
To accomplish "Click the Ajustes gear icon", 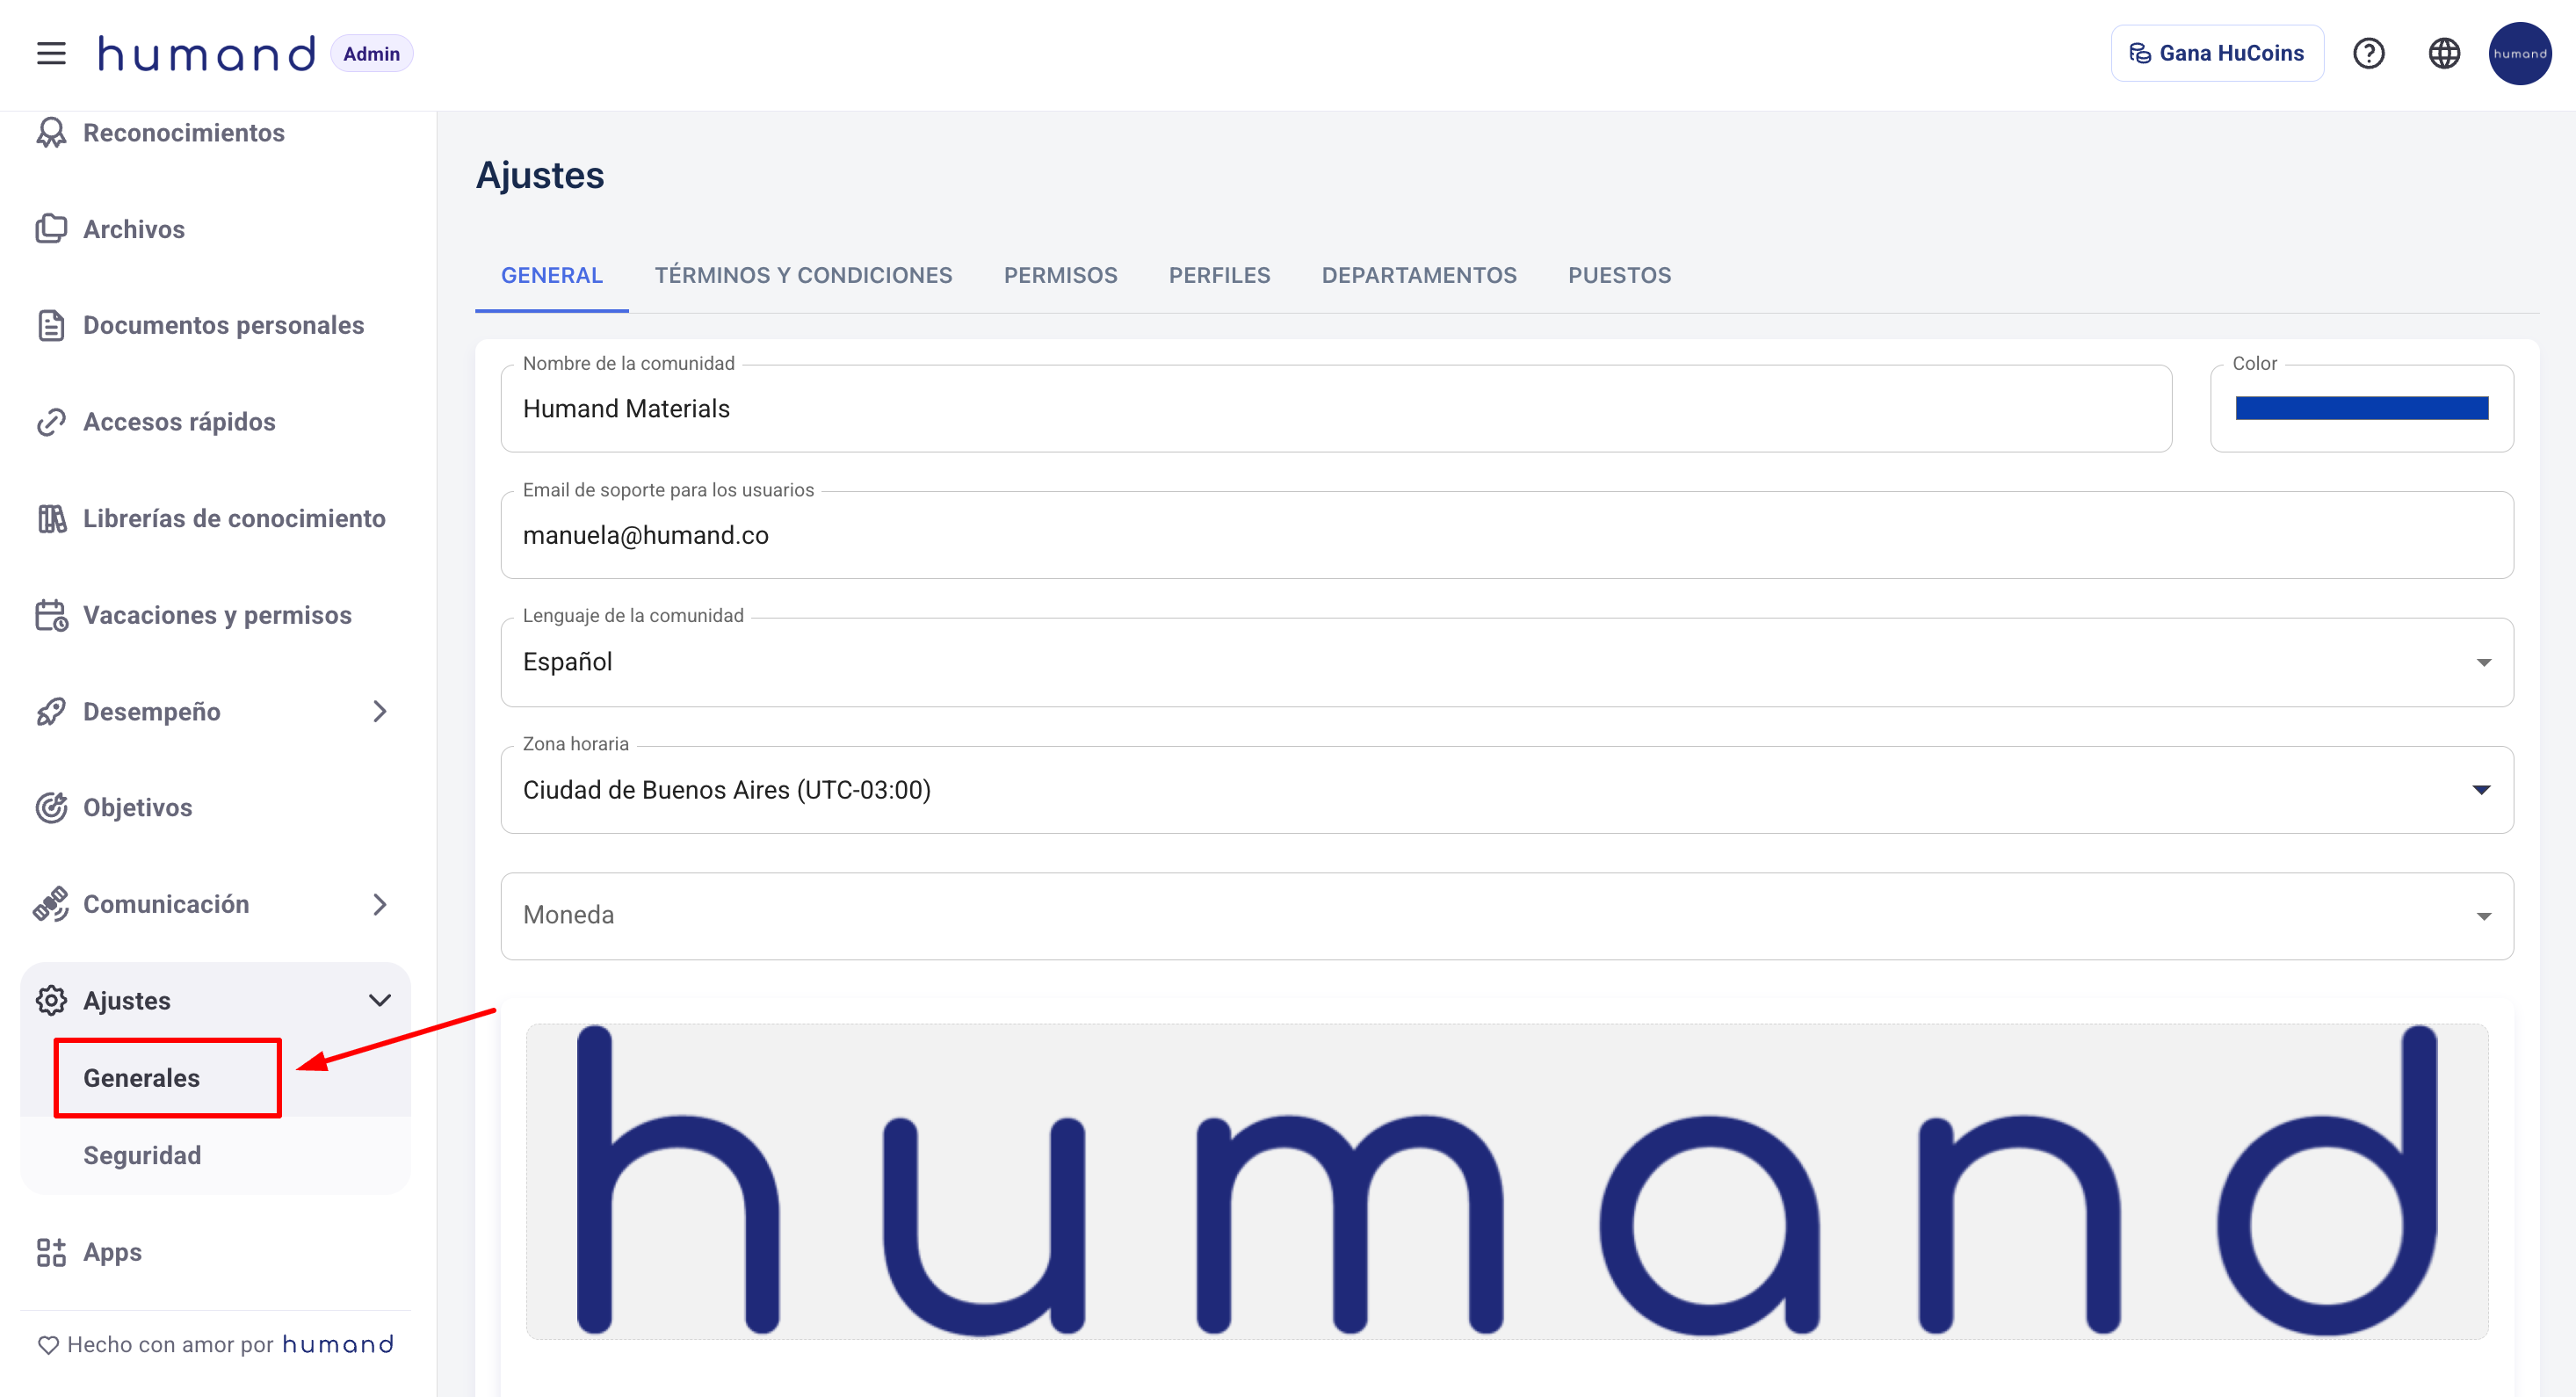I will (51, 1000).
